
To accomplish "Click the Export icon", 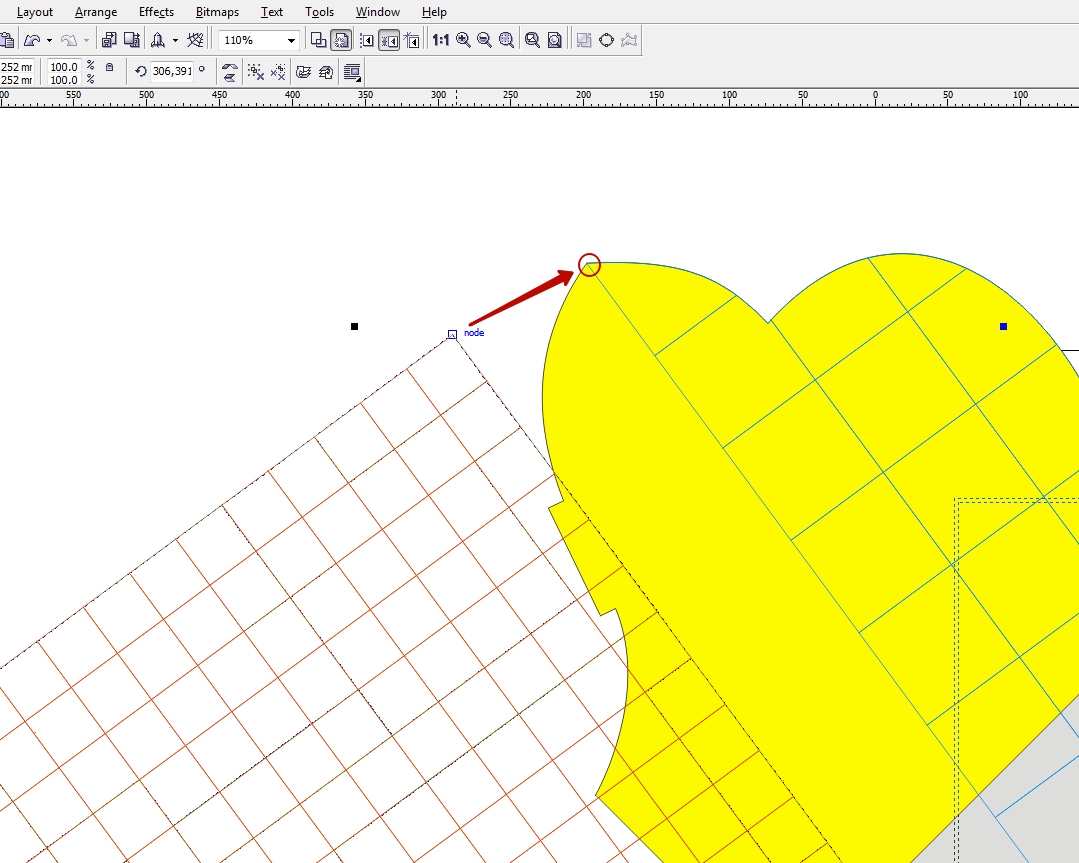I will coord(131,40).
